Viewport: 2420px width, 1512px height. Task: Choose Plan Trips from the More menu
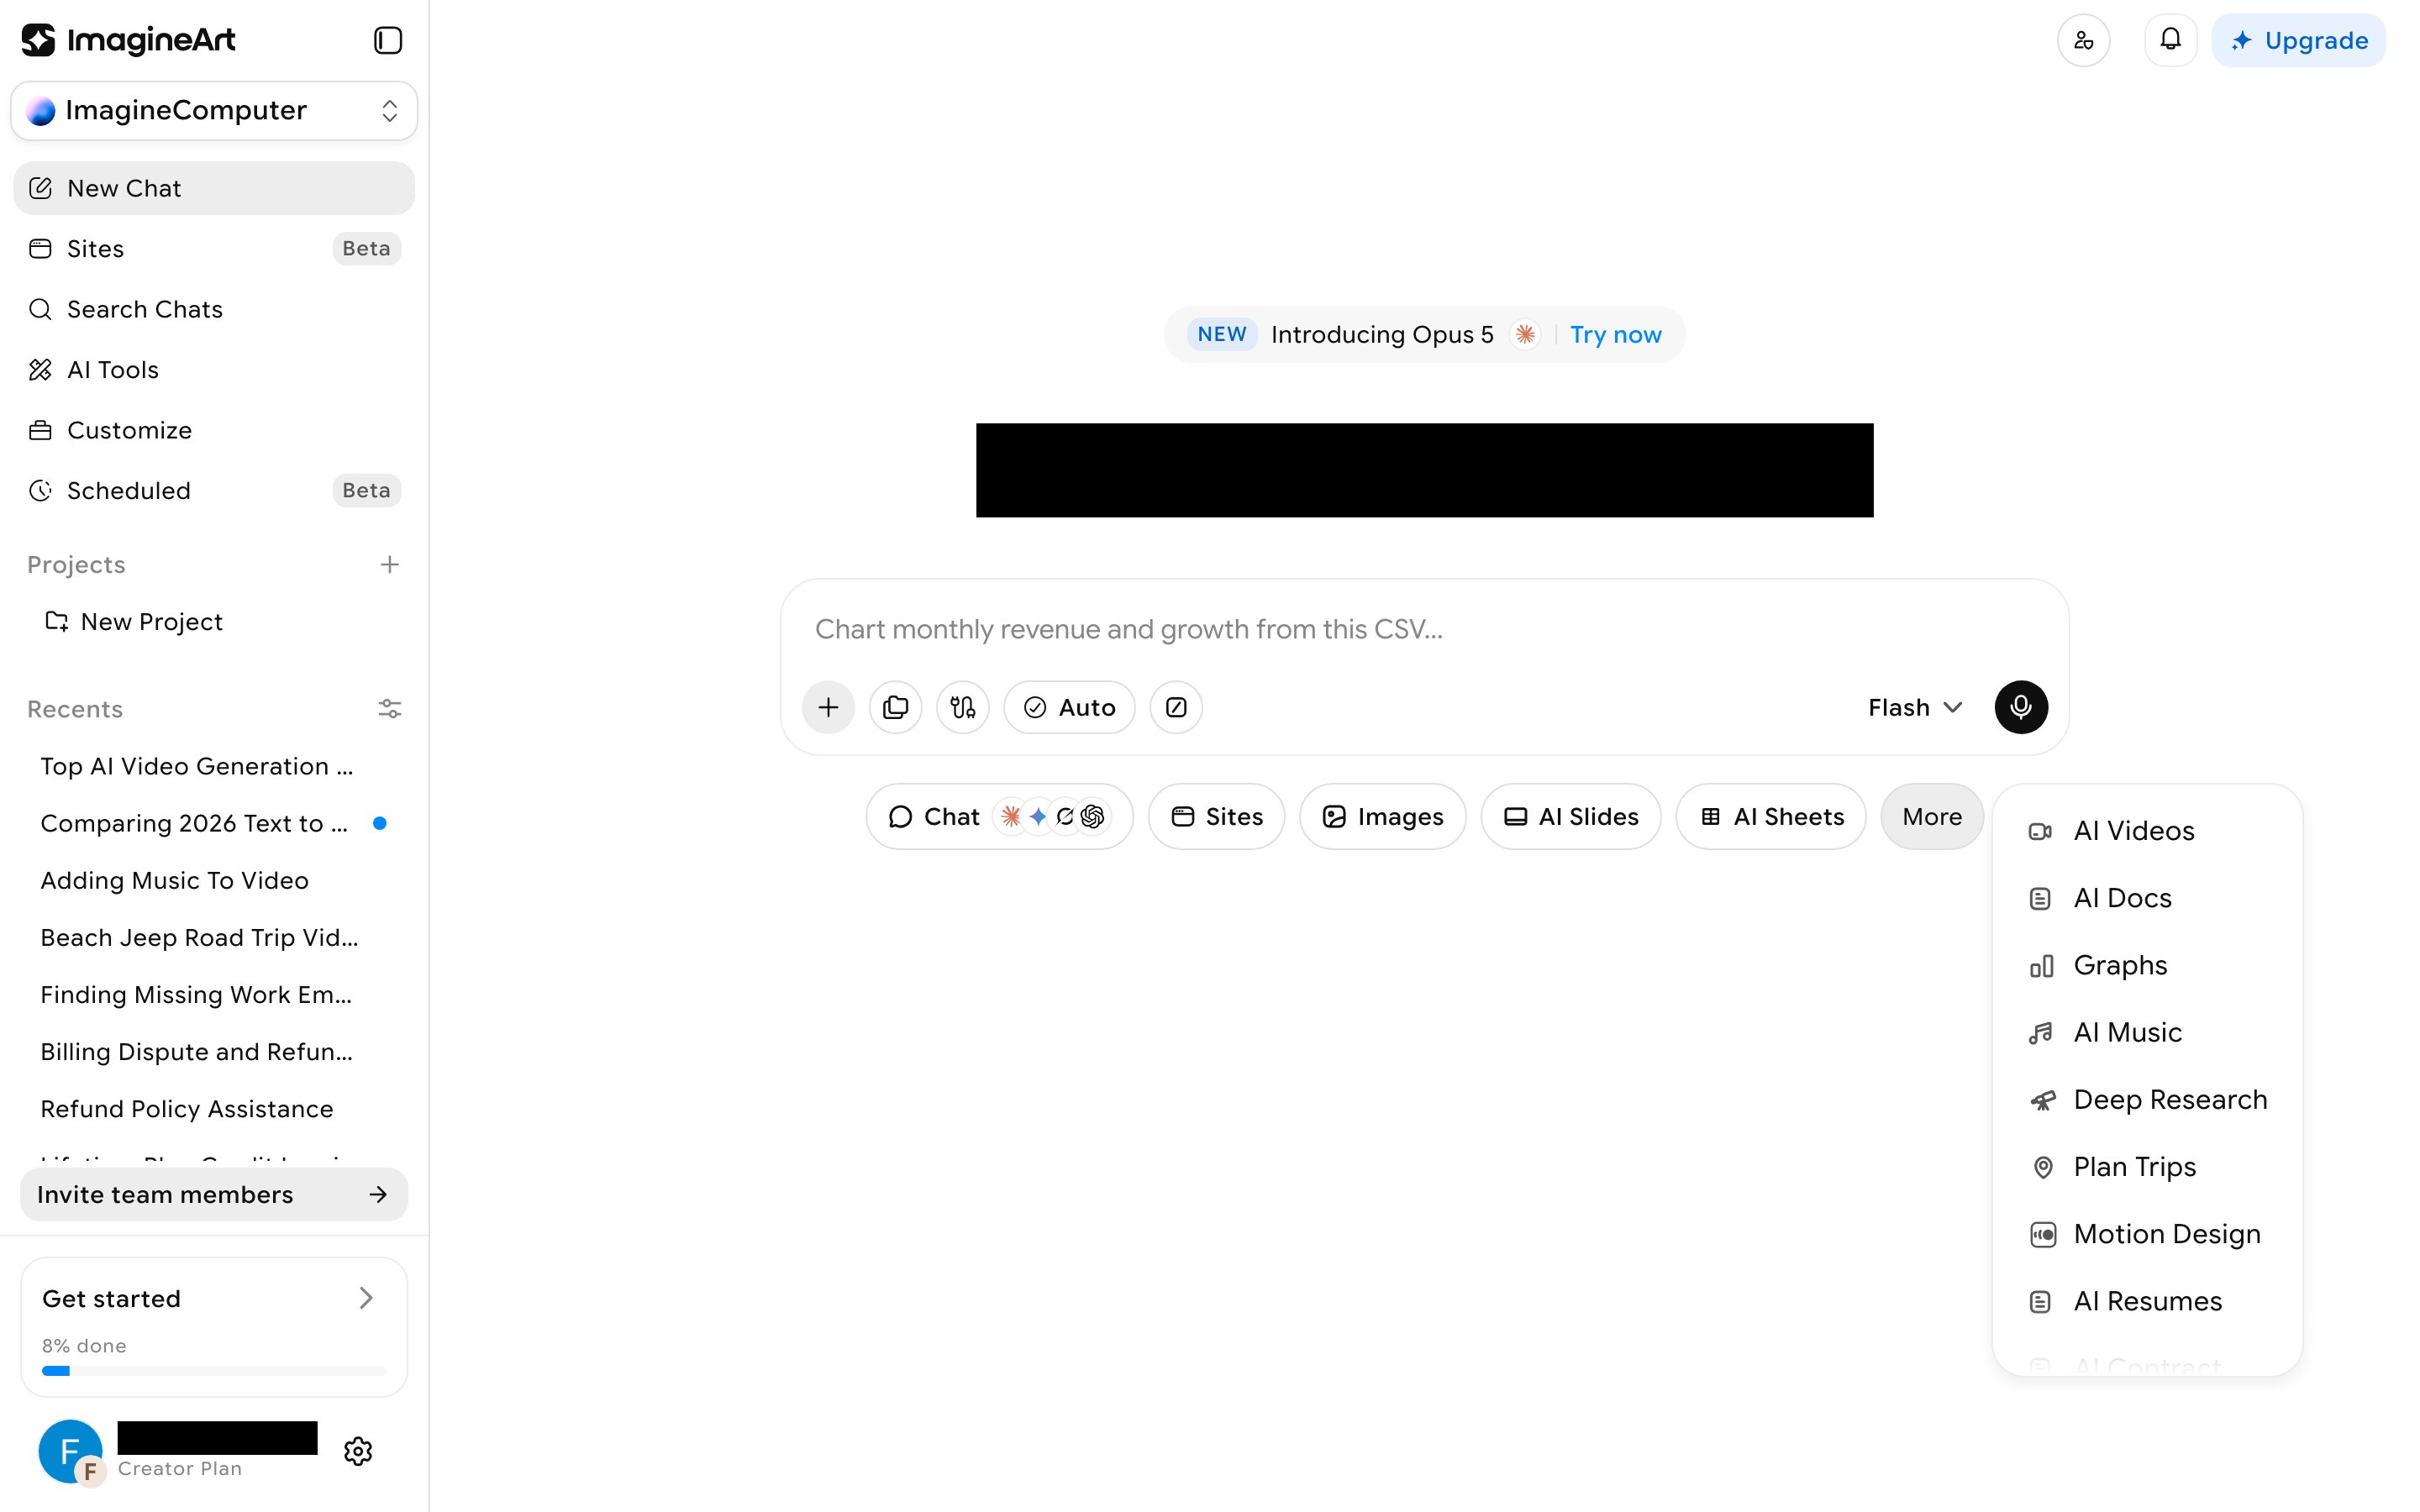pos(2148,1167)
